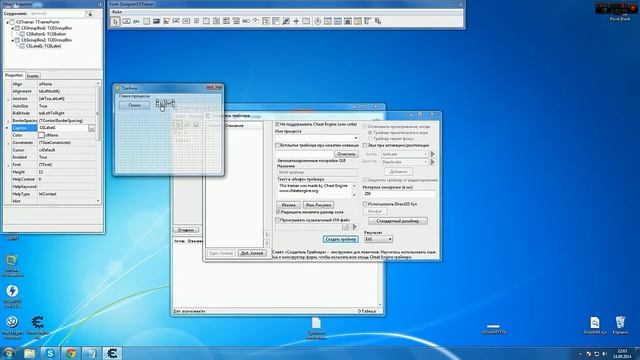Collapse the CEGroupBox1 tree node
Screen dimensions: 640x360
coord(12,29)
